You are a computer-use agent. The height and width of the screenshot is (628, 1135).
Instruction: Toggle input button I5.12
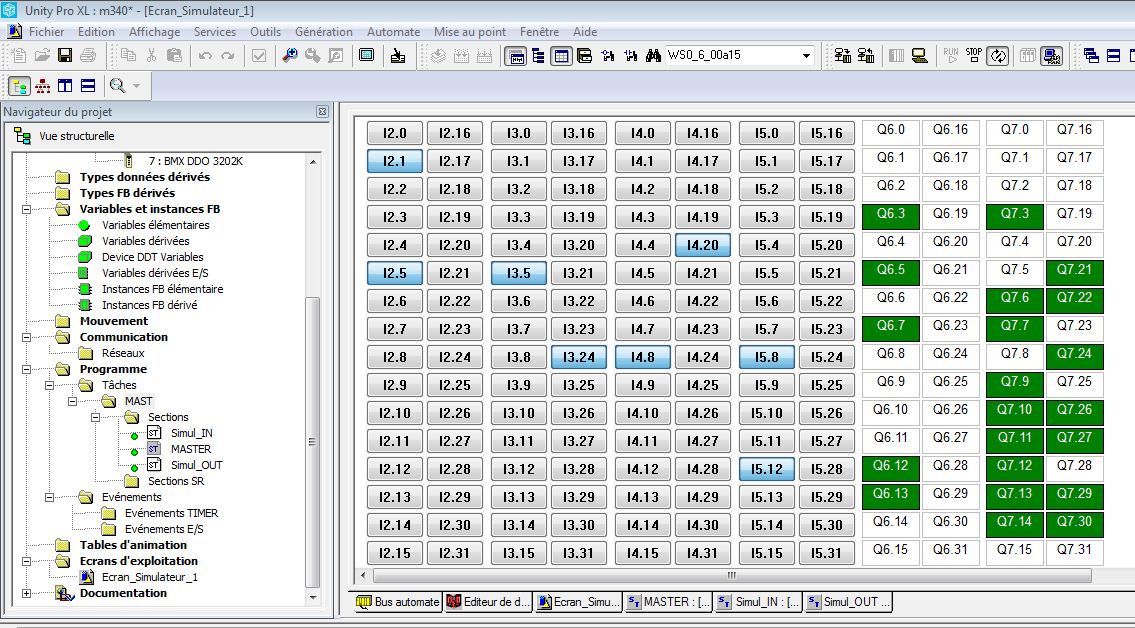[767, 470]
